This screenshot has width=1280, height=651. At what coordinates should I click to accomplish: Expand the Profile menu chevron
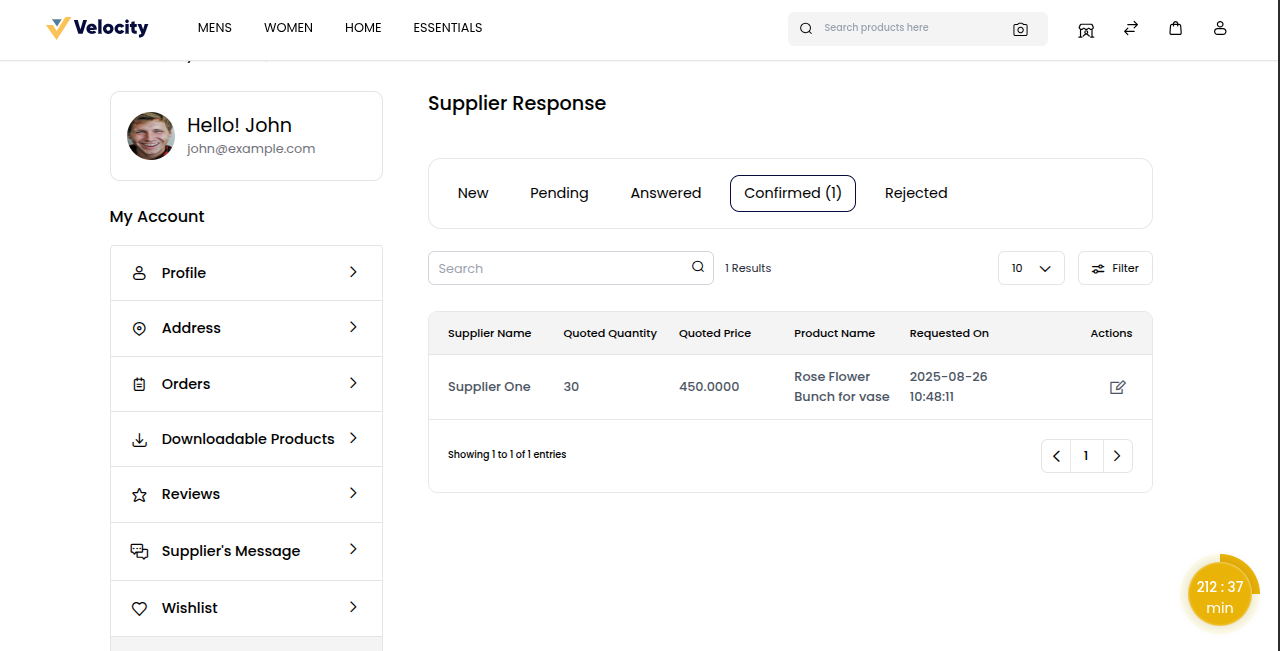[353, 272]
